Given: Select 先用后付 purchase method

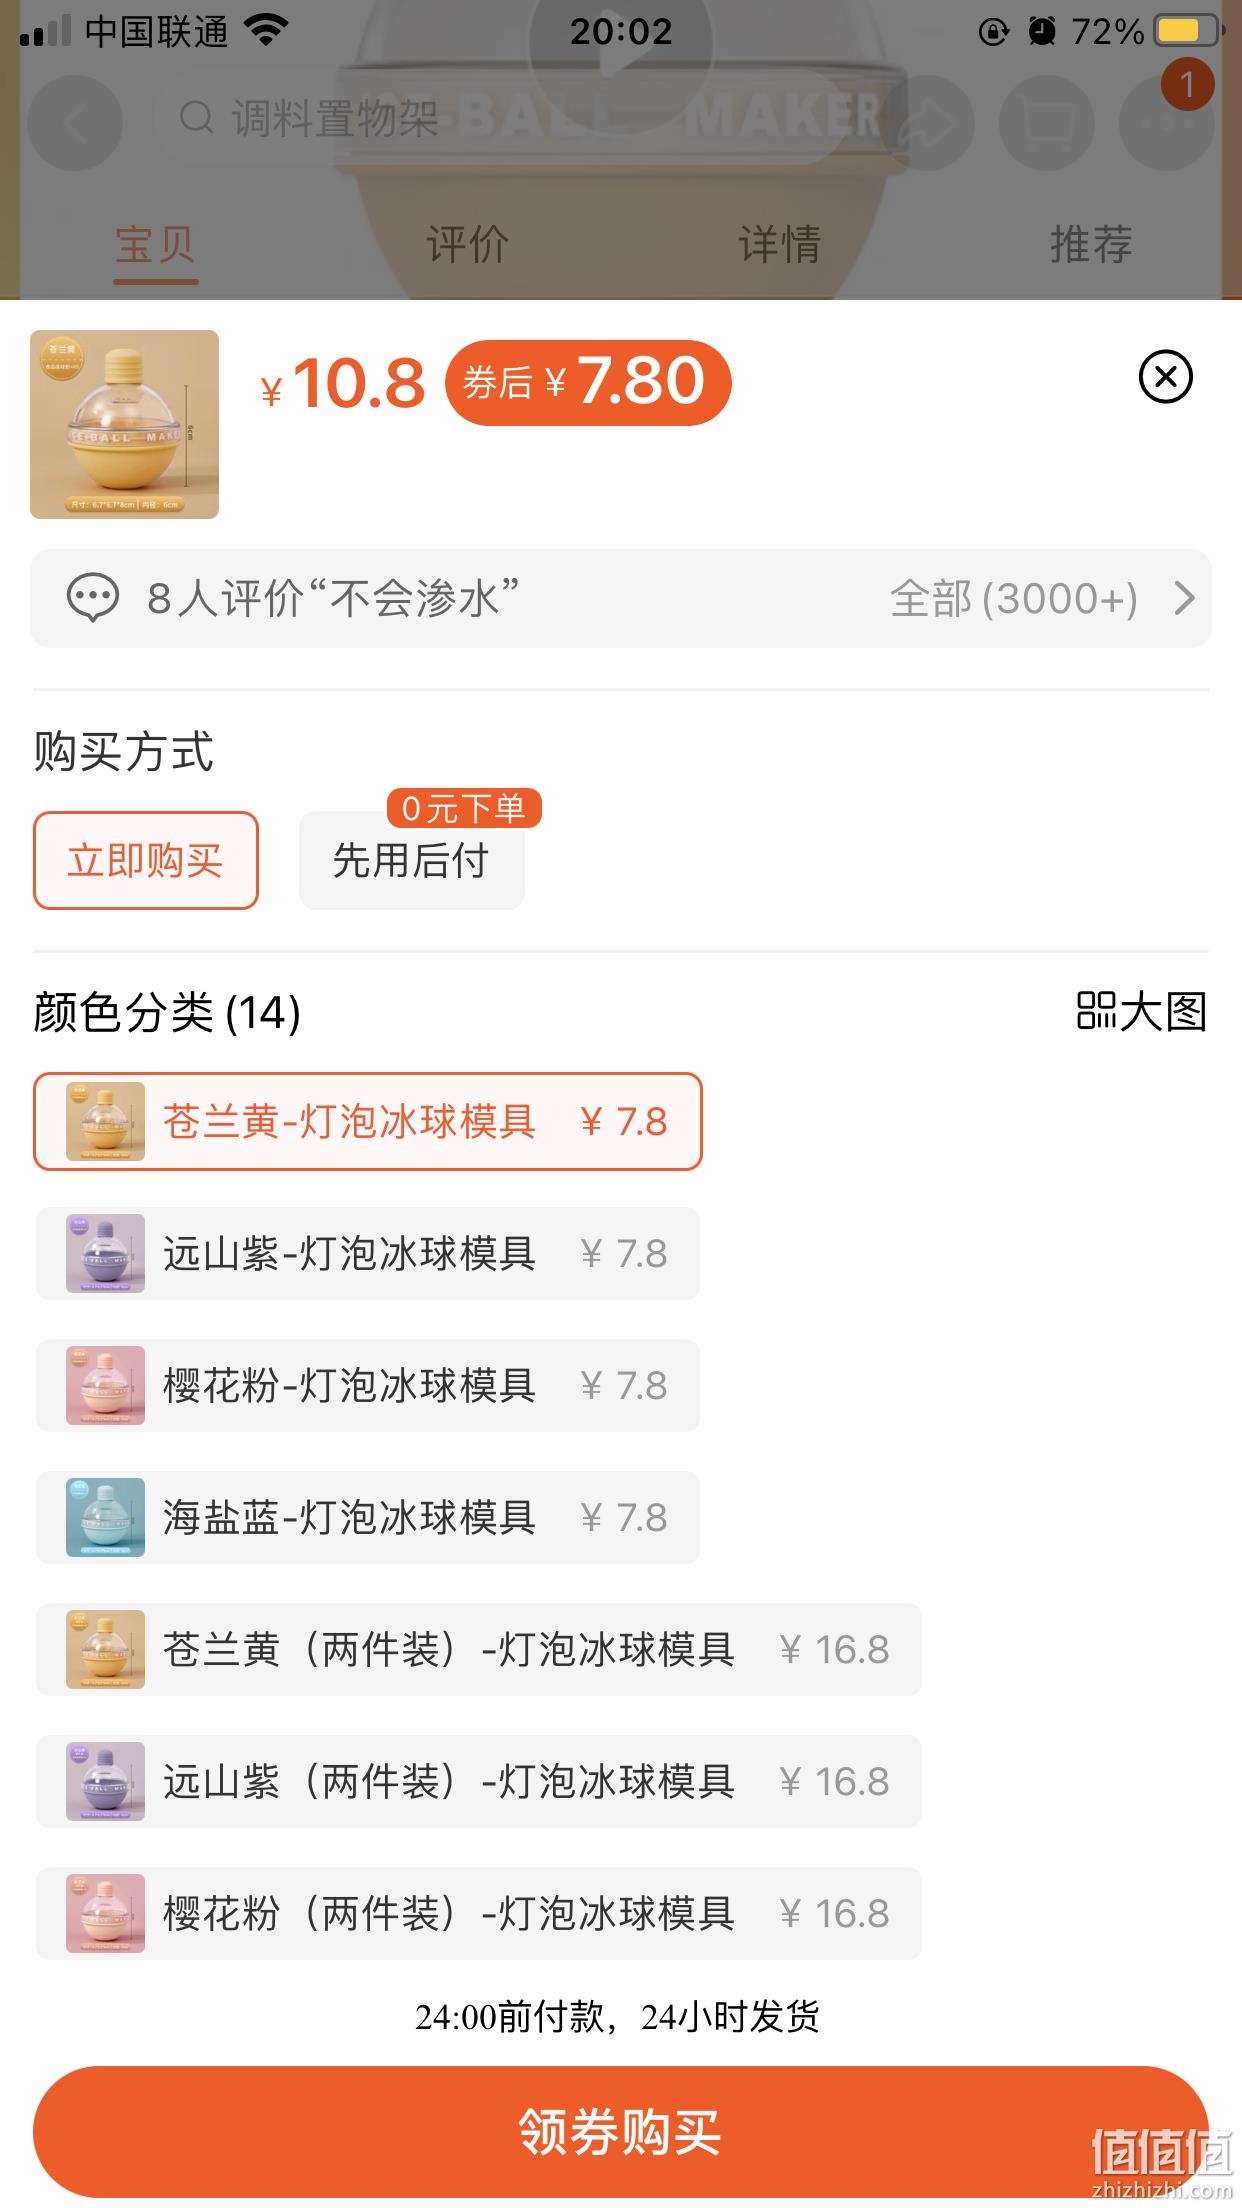Looking at the screenshot, I should click(x=411, y=860).
